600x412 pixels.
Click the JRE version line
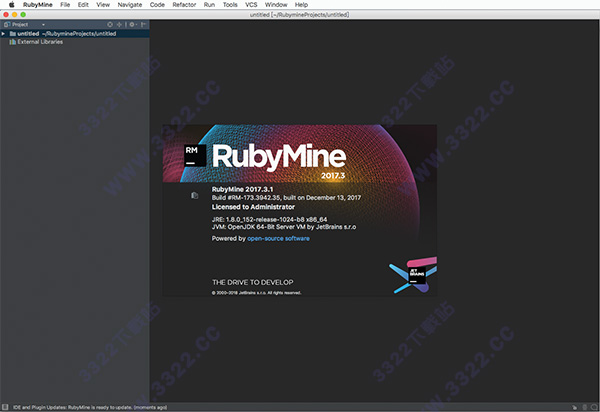point(269,220)
